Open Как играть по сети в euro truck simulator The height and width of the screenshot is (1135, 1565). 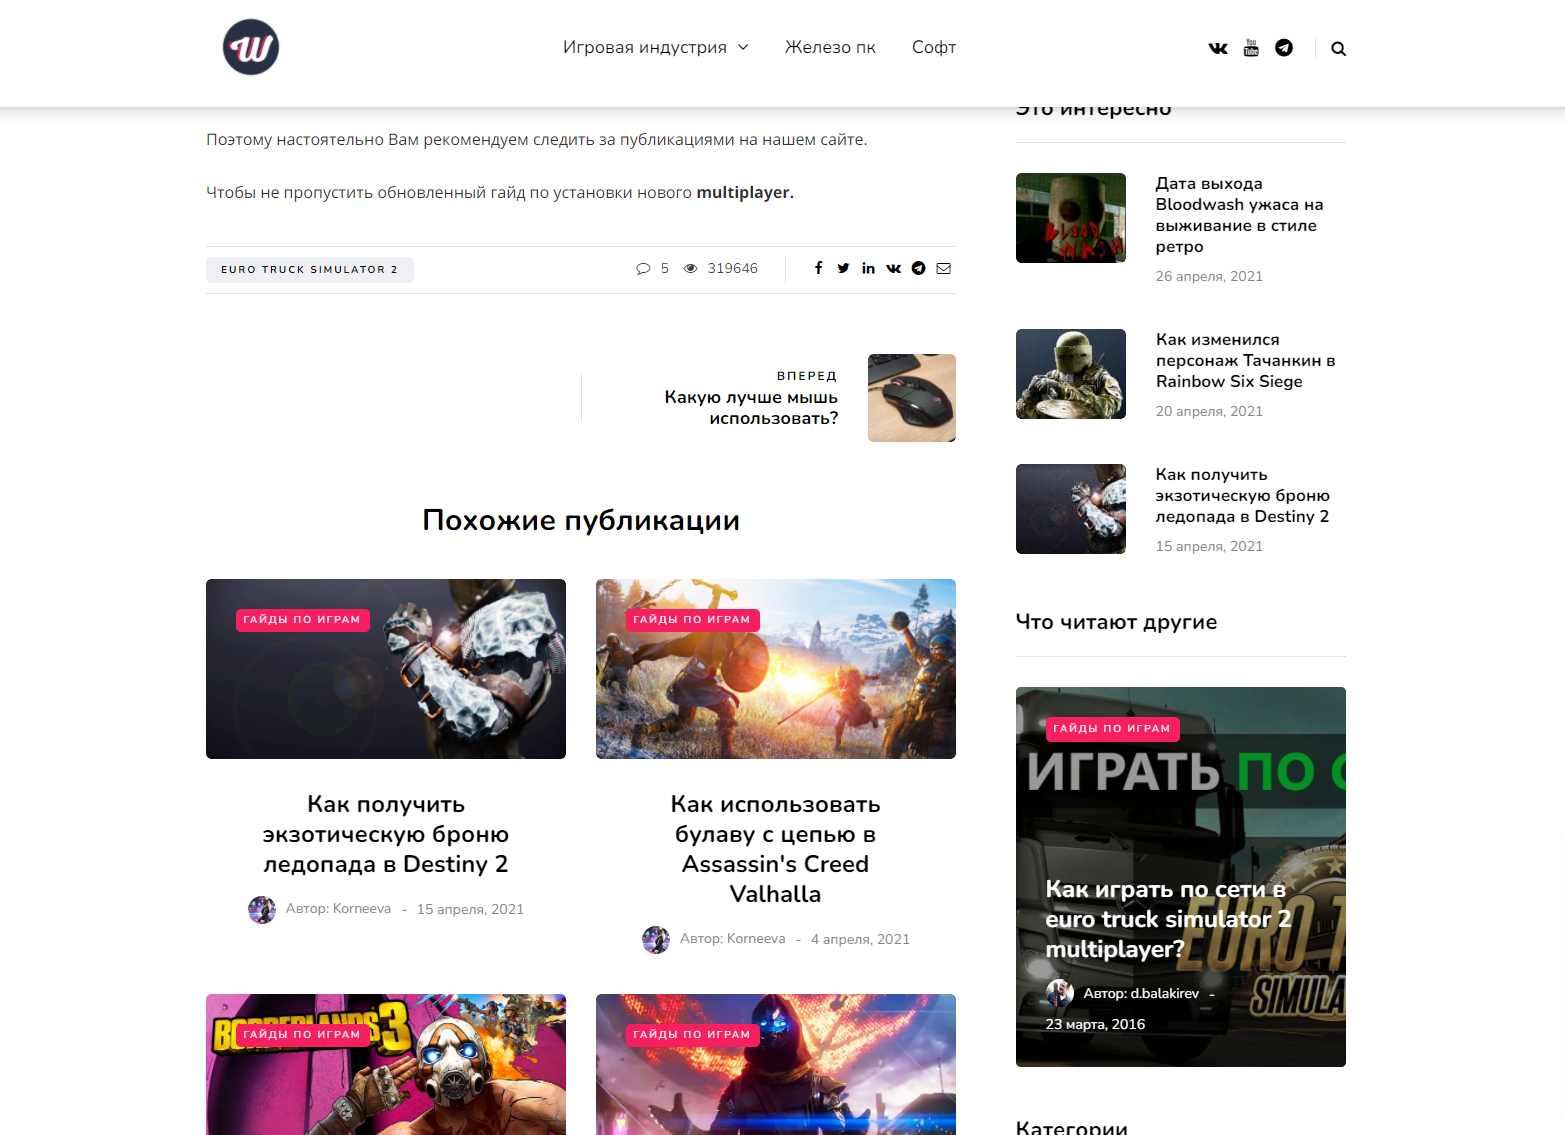[x=1168, y=919]
